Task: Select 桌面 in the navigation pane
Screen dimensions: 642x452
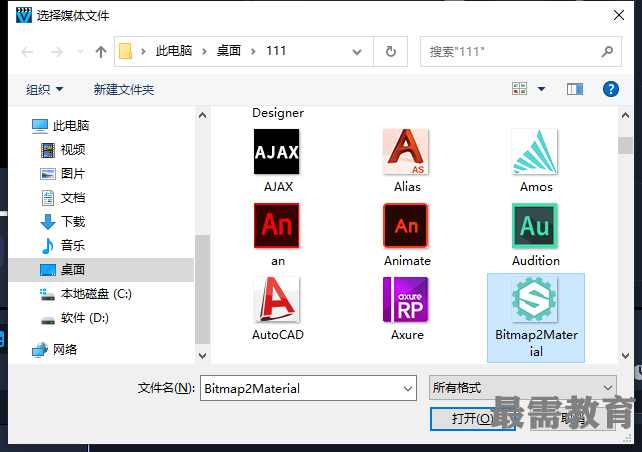Action: tap(101, 270)
